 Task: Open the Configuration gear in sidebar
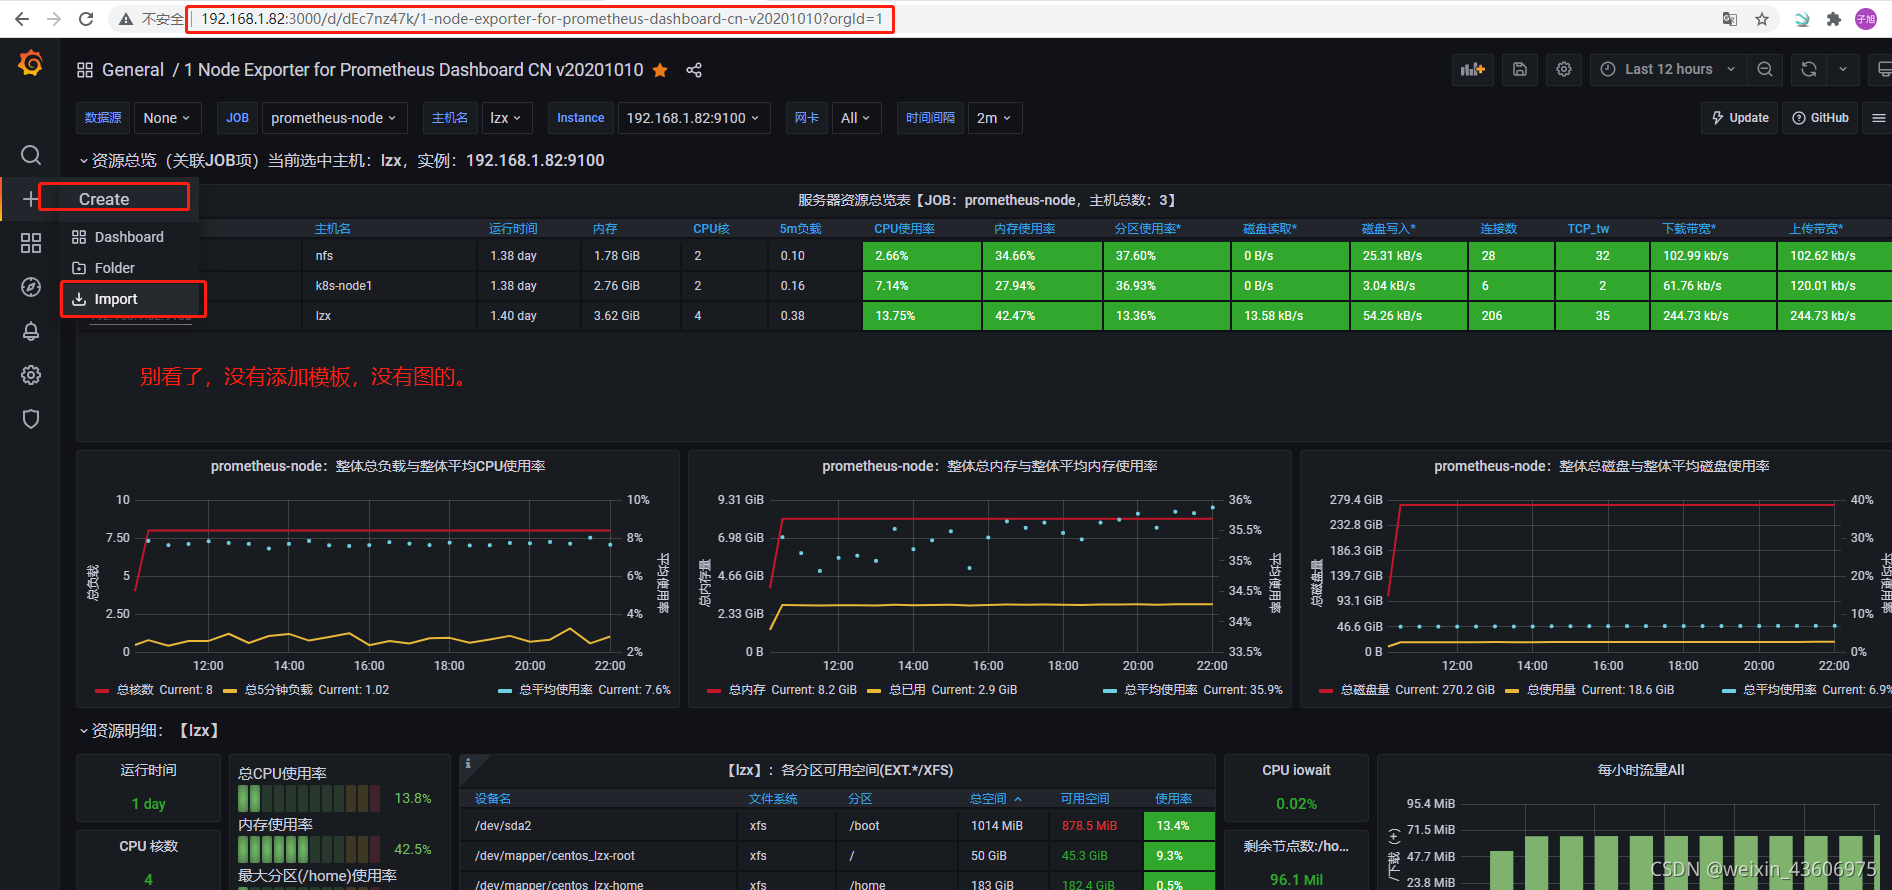pos(31,375)
